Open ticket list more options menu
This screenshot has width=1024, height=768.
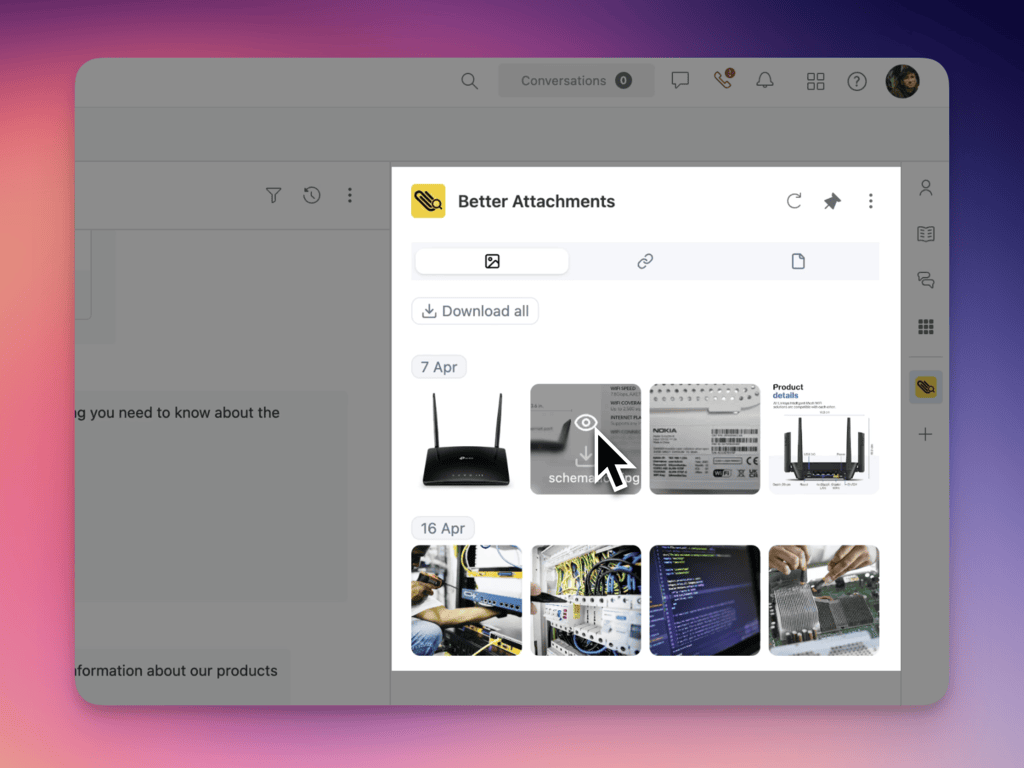coord(349,196)
